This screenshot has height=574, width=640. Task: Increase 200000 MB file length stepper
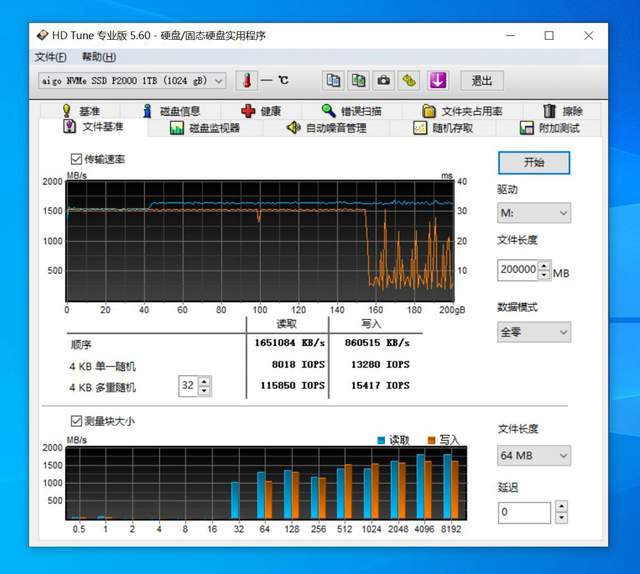(544, 266)
